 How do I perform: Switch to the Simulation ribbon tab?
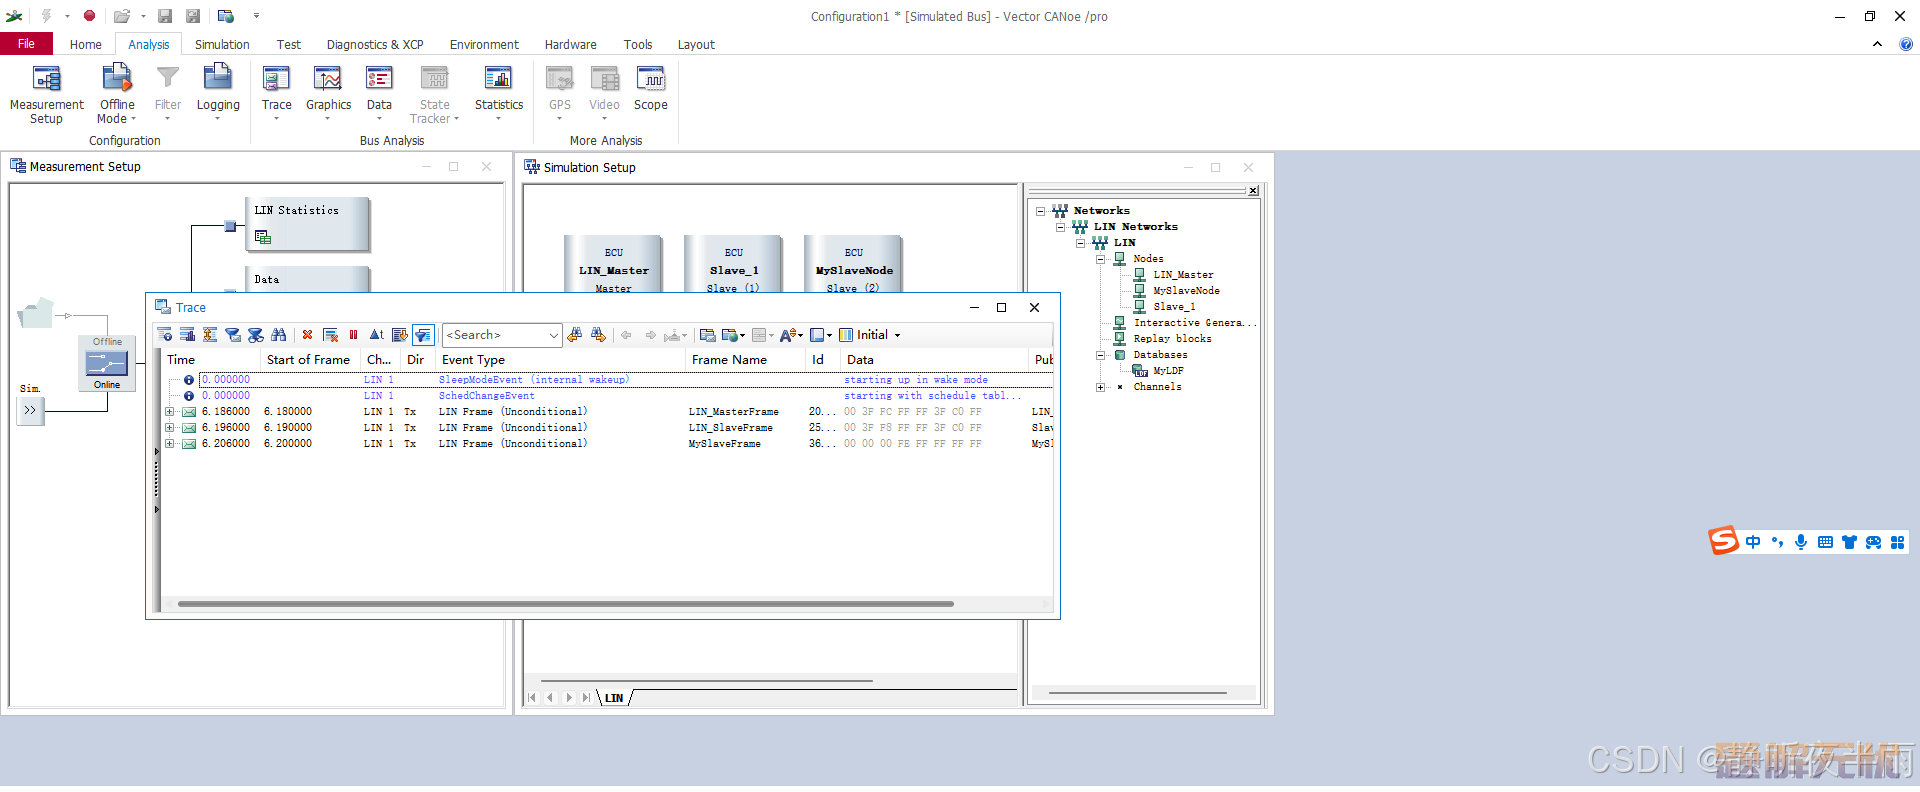222,44
